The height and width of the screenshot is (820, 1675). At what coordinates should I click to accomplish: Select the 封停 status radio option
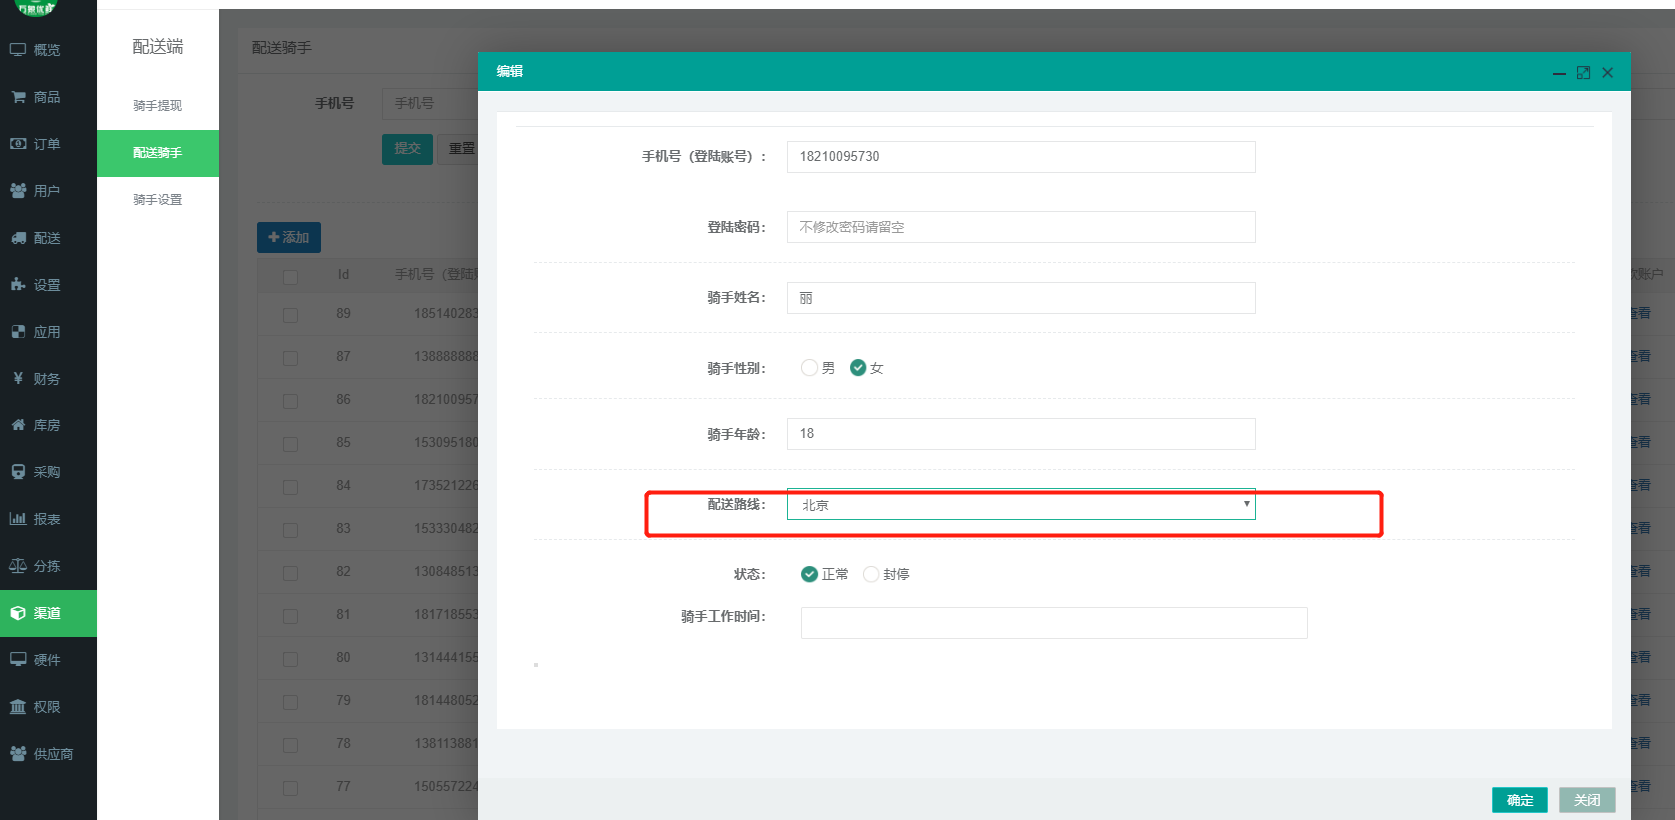871,574
